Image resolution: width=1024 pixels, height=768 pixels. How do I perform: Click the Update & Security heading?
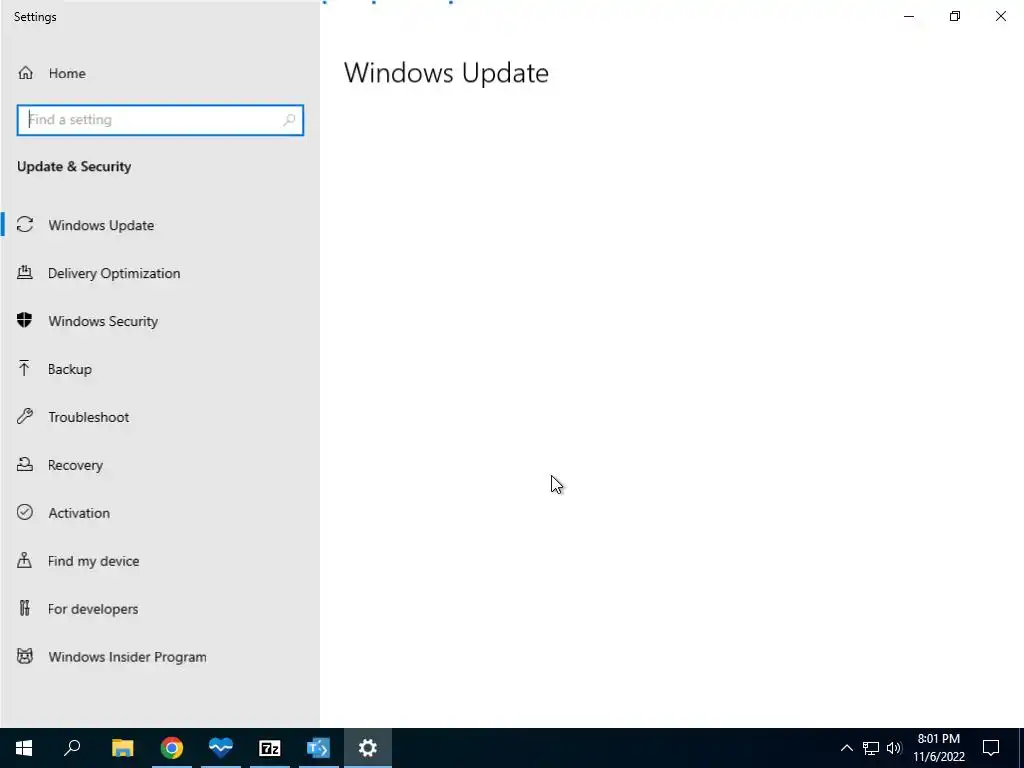(74, 167)
